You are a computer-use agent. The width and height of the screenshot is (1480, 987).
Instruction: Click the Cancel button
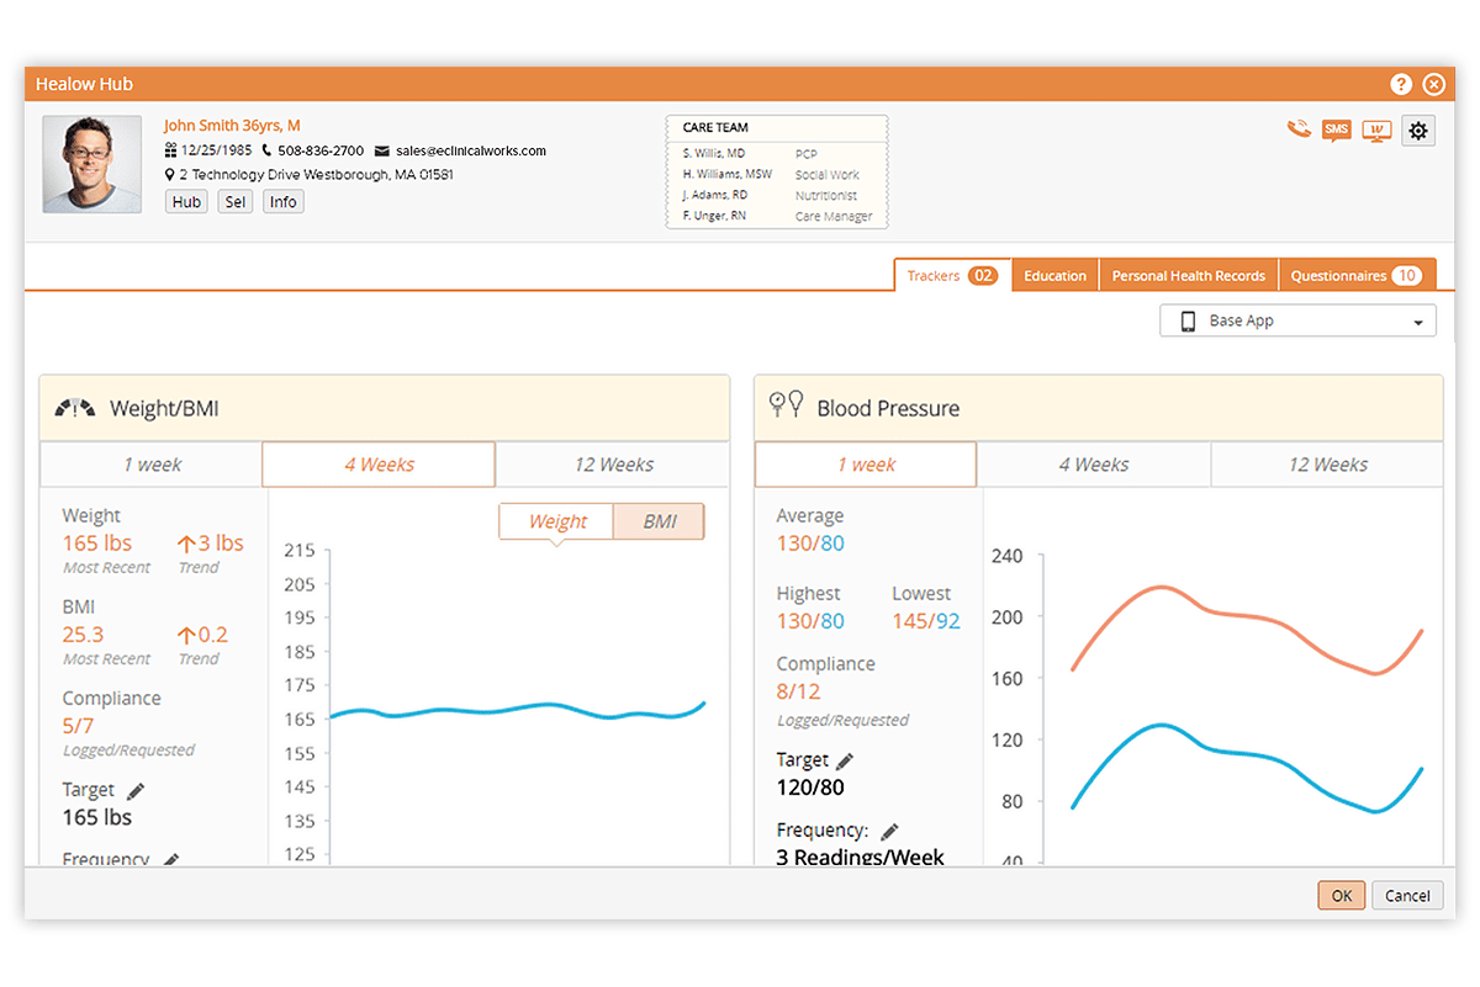point(1407,896)
